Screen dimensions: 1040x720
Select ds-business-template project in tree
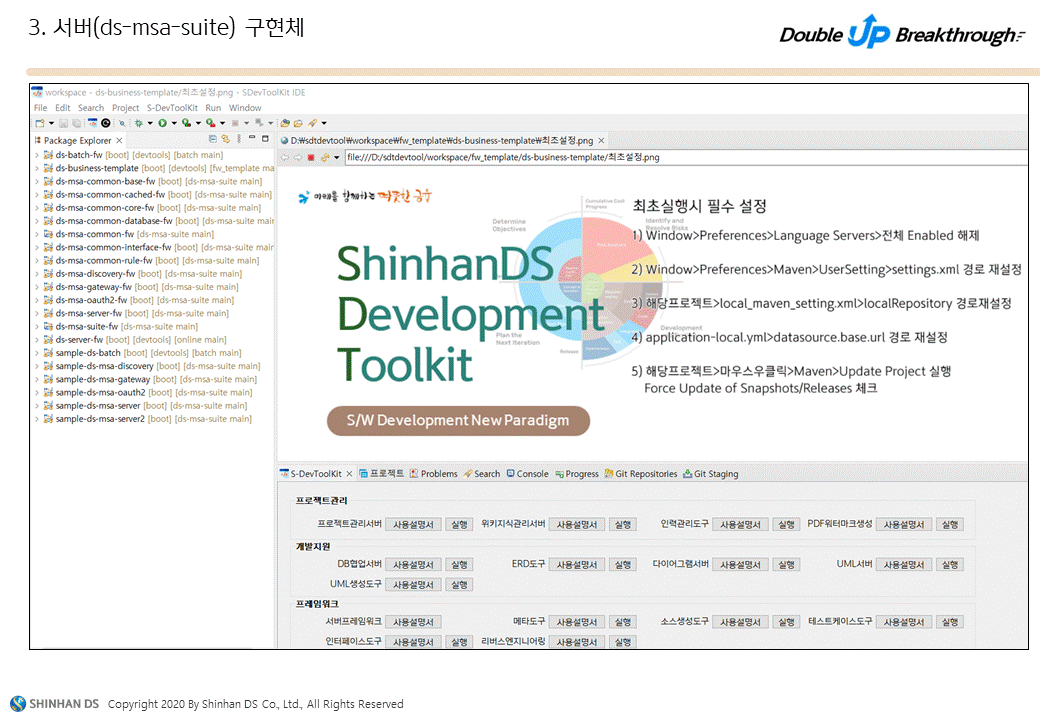(159, 168)
